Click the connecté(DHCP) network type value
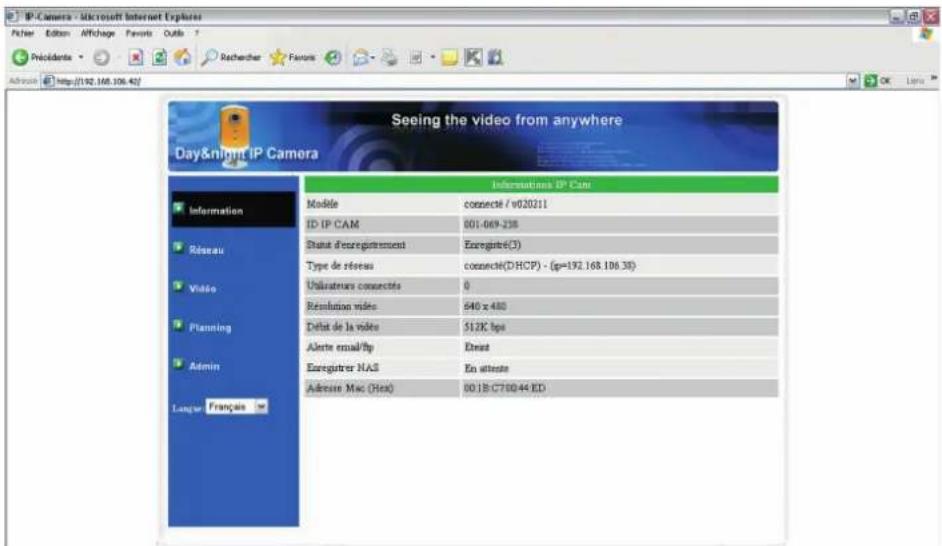The width and height of the screenshot is (942, 546). point(550,265)
